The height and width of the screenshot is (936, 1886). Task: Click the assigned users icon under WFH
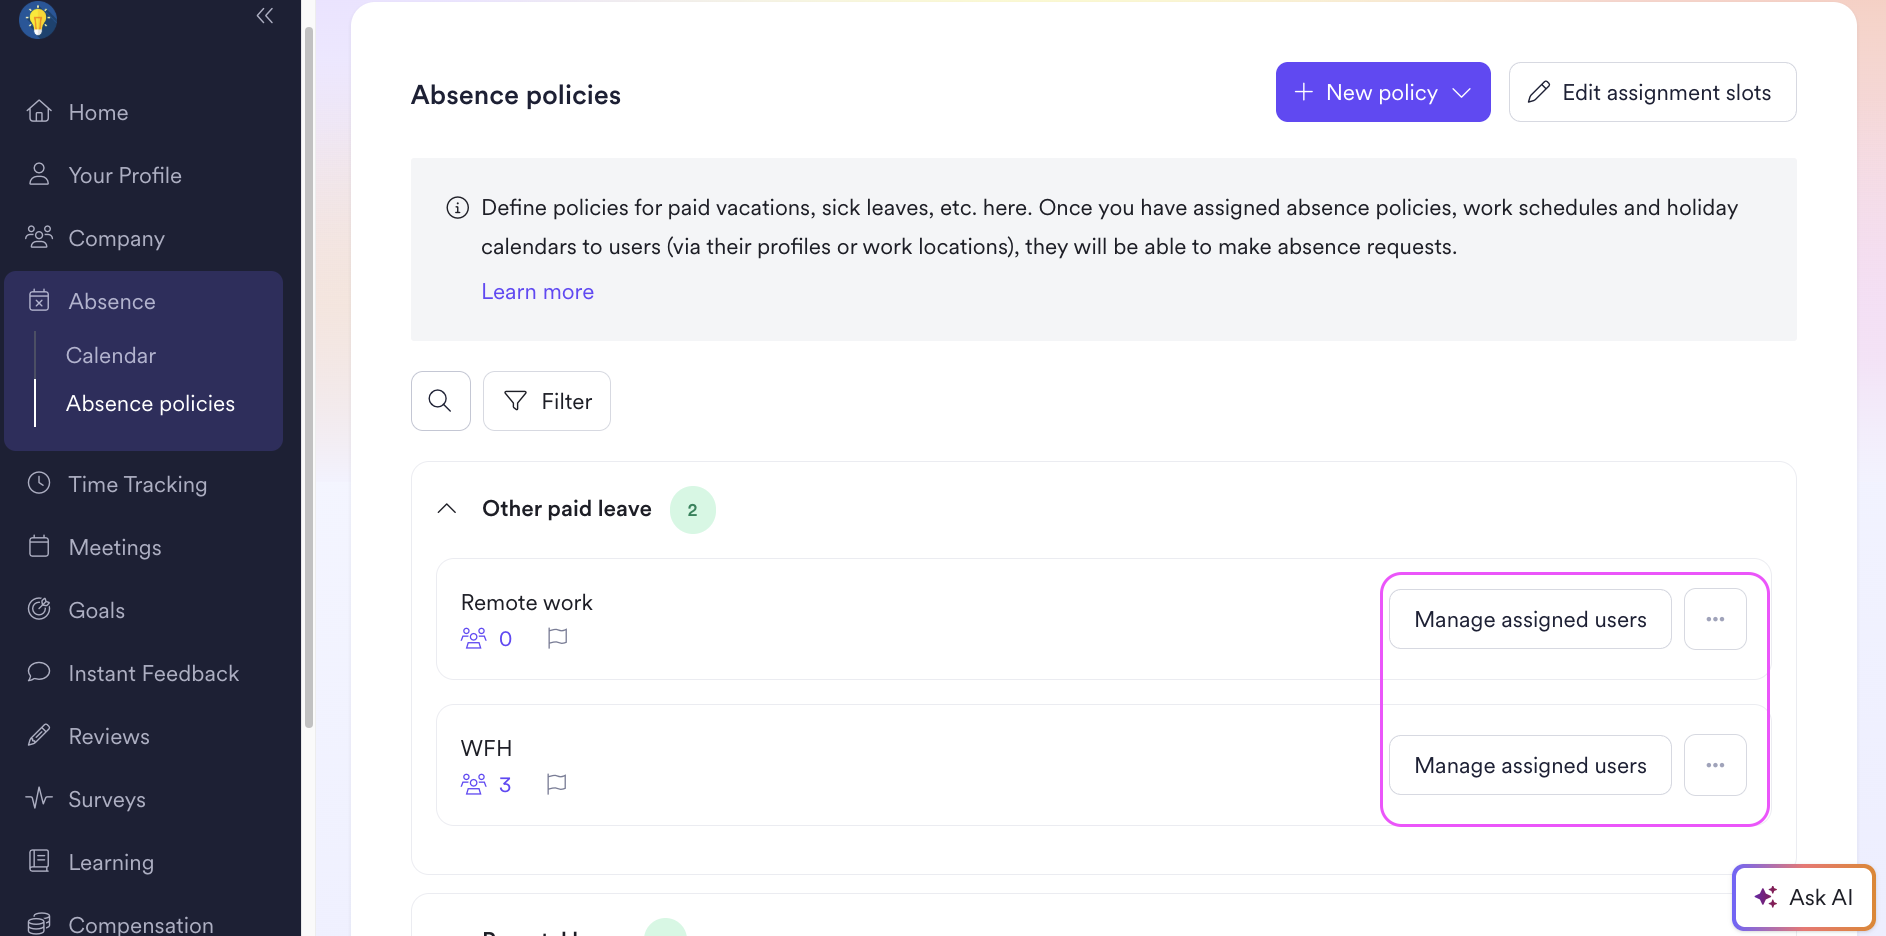pos(474,784)
